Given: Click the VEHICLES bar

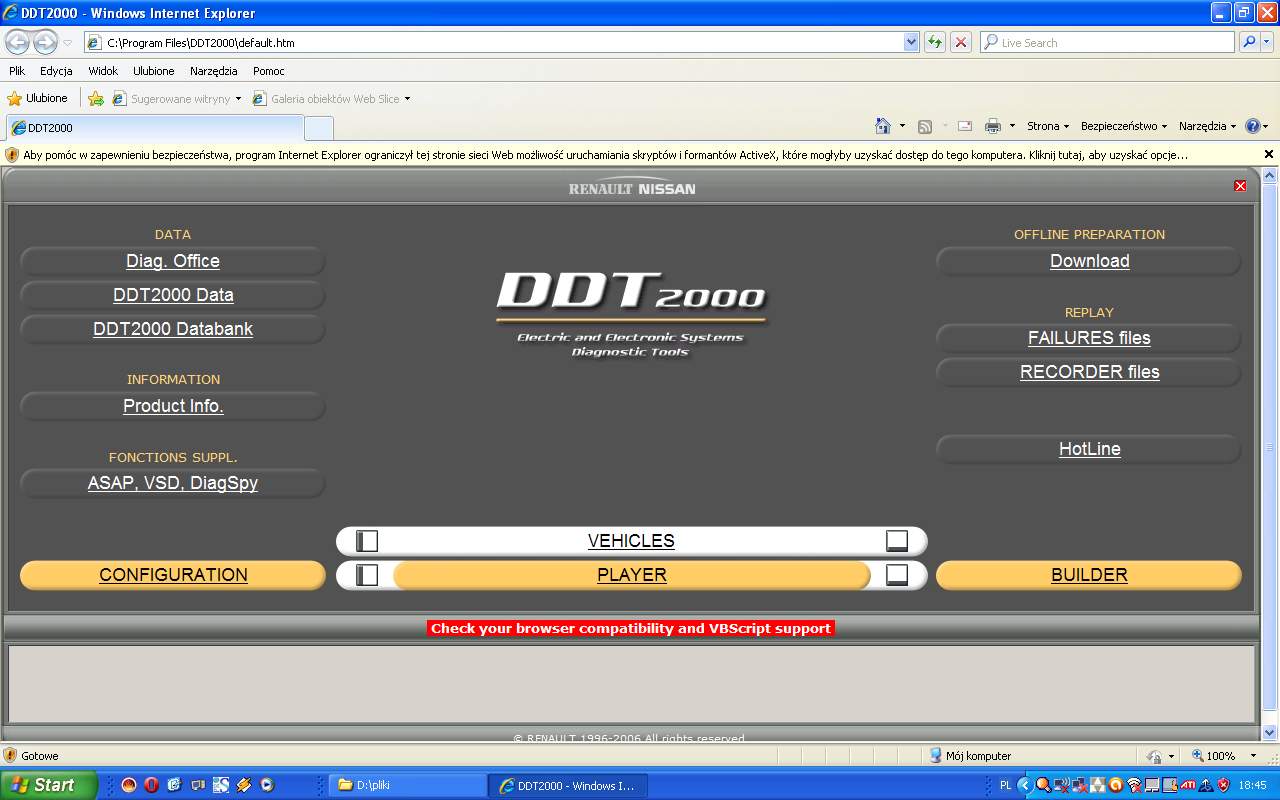Looking at the screenshot, I should [631, 541].
